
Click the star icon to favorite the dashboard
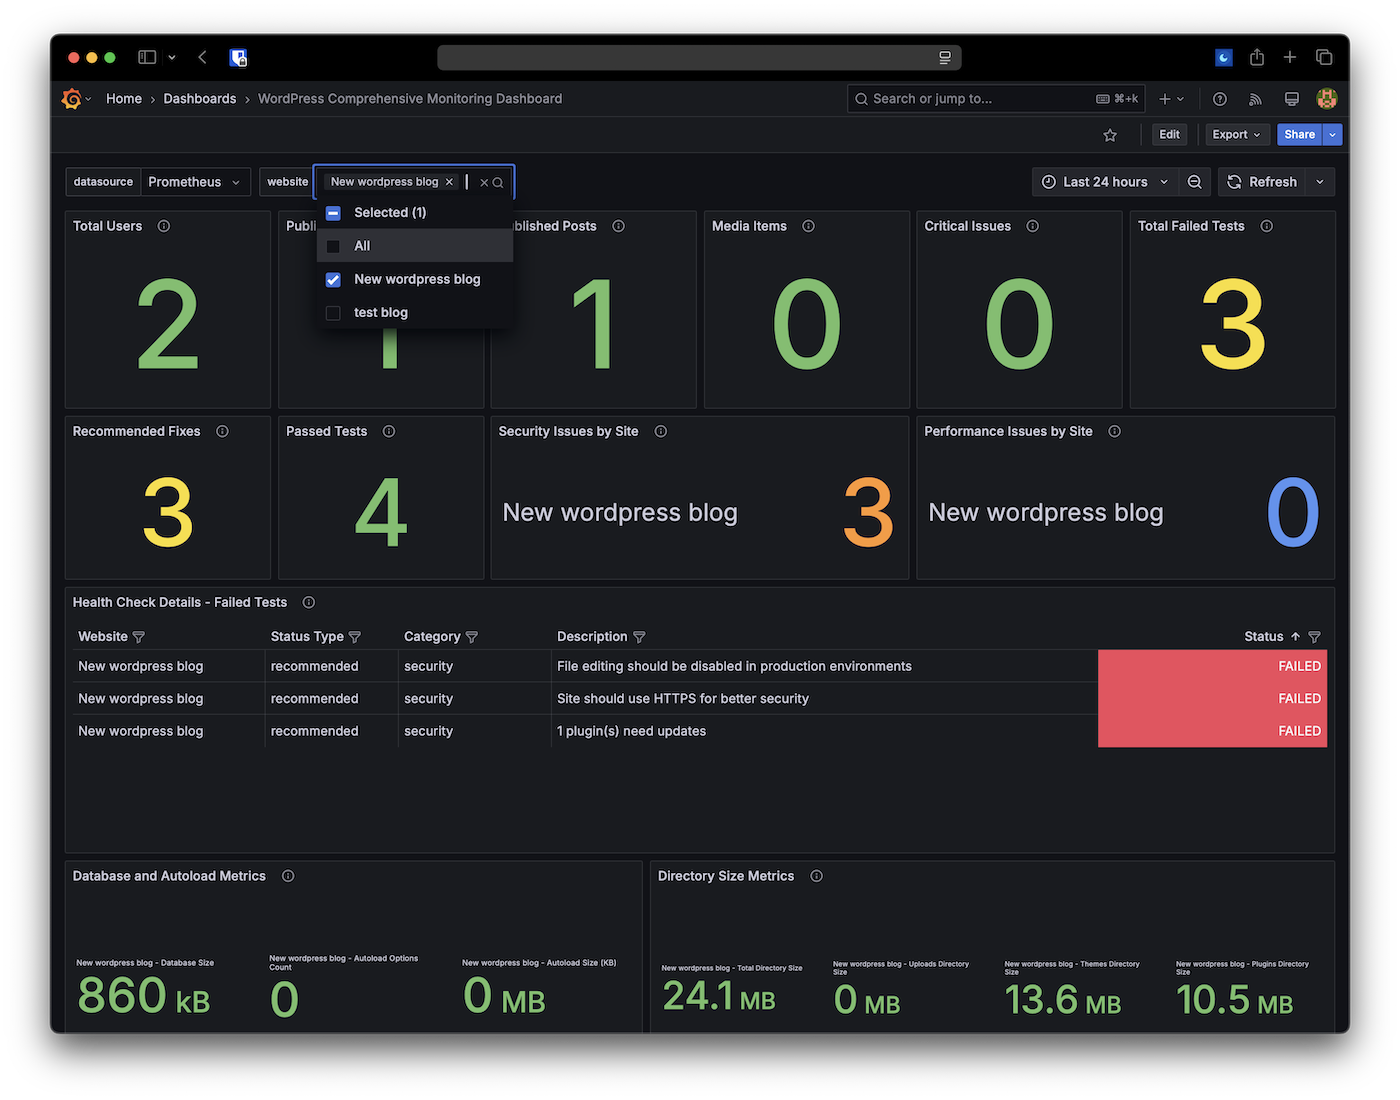[x=1110, y=134]
